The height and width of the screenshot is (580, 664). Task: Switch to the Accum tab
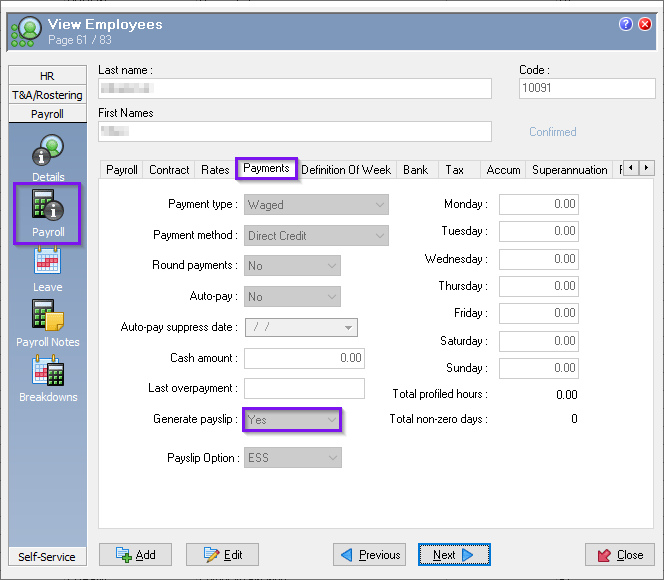click(503, 170)
